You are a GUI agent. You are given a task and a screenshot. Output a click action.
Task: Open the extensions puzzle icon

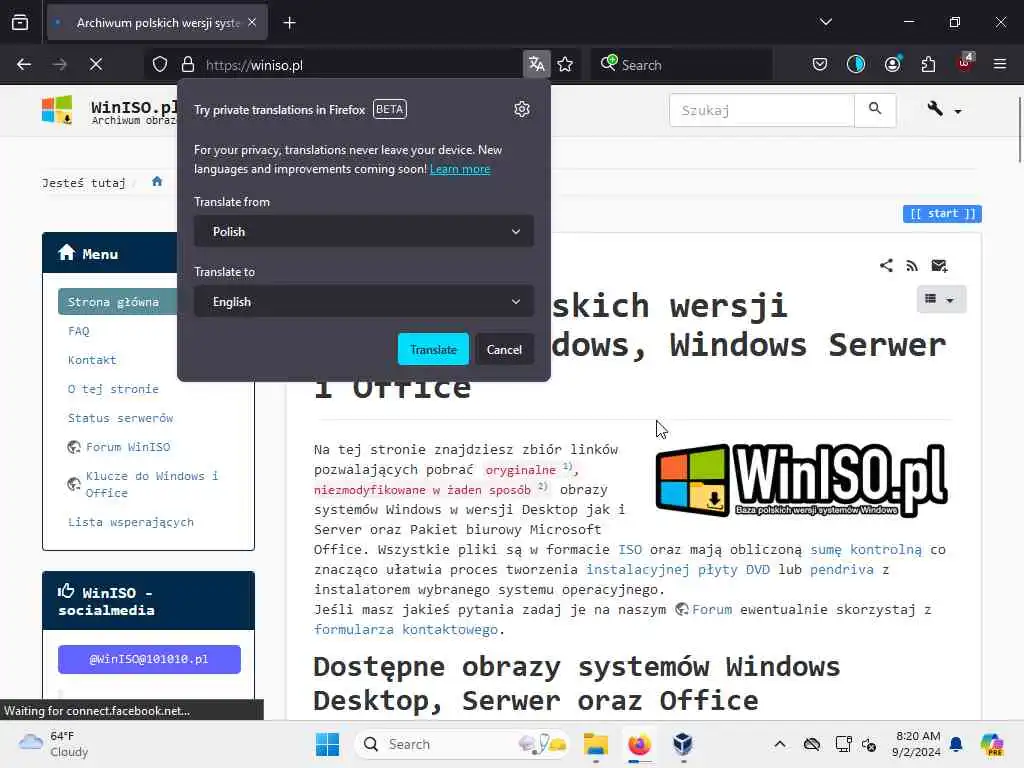pos(928,64)
